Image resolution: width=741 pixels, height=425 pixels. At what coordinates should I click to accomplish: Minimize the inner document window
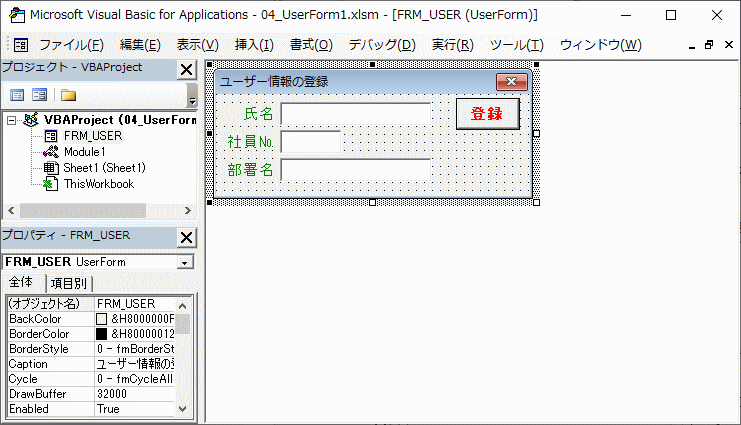tap(692, 46)
